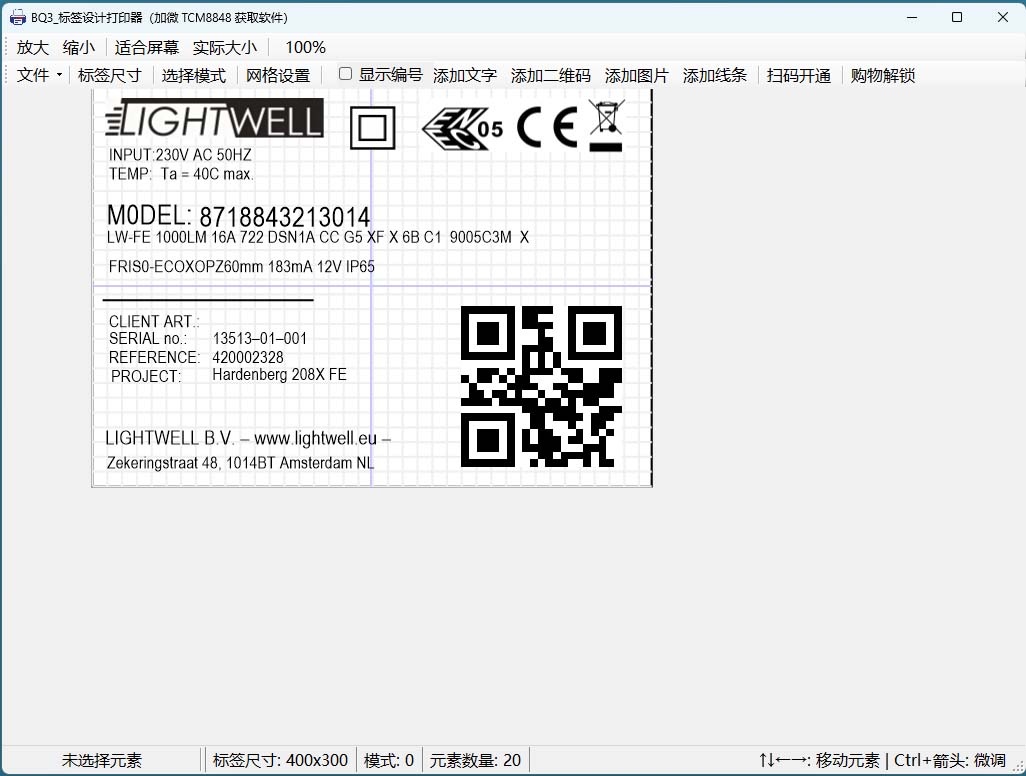Viewport: 1026px width, 776px height.
Task: Open 标签尺寸 label size settings
Action: tap(109, 75)
